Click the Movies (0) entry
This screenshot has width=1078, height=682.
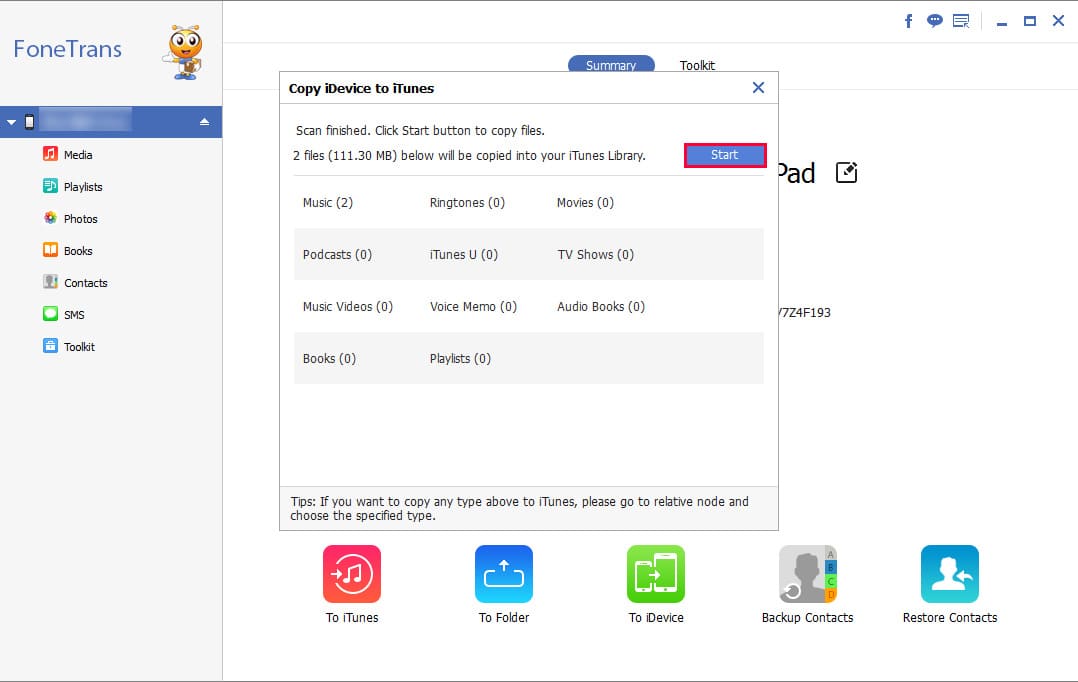[x=585, y=202]
